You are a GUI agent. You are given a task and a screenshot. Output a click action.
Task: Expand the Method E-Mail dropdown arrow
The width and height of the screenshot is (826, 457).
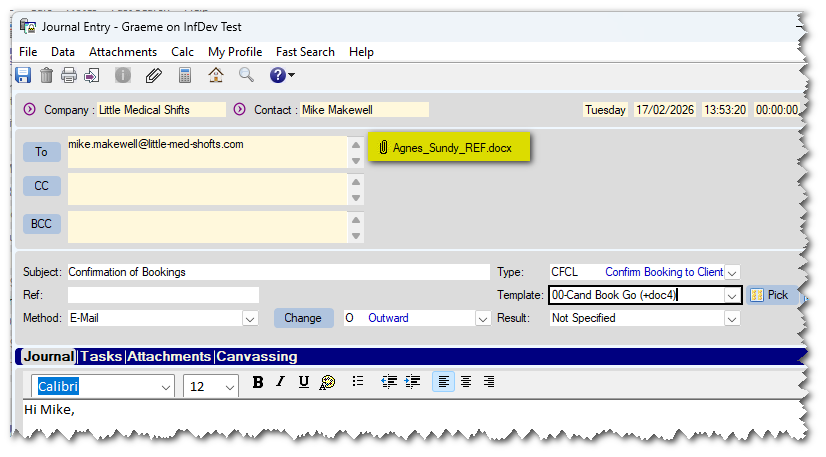(x=250, y=319)
